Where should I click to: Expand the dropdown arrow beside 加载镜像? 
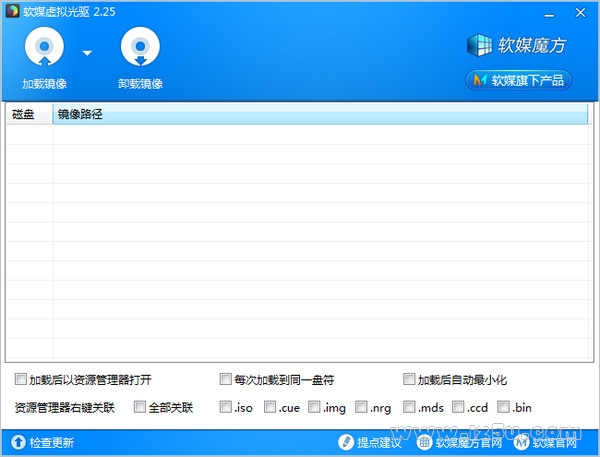[87, 53]
